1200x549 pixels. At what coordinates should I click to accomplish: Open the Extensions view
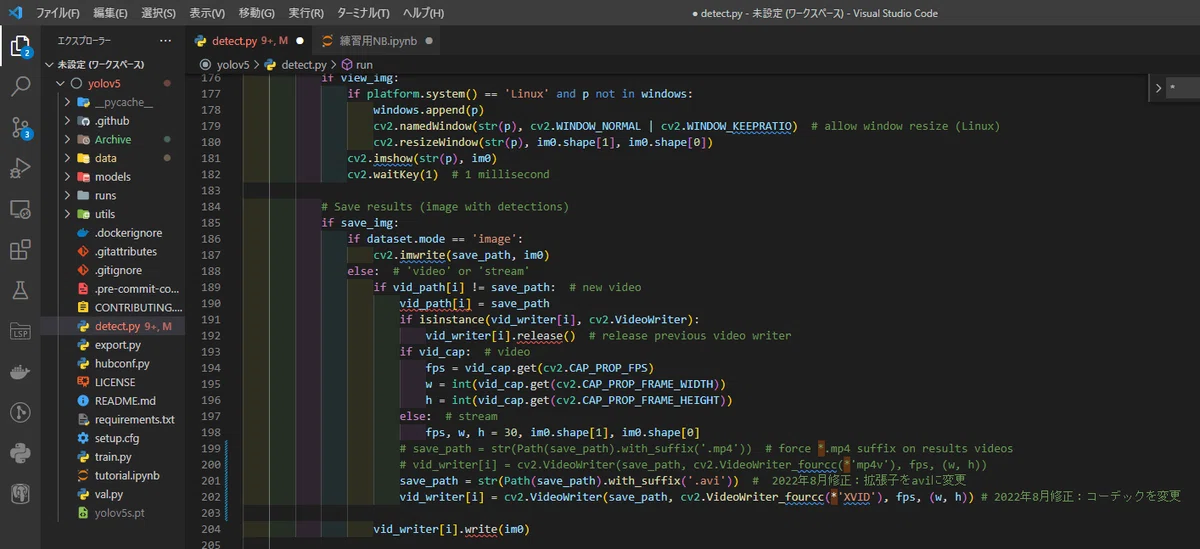pyautogui.click(x=20, y=249)
